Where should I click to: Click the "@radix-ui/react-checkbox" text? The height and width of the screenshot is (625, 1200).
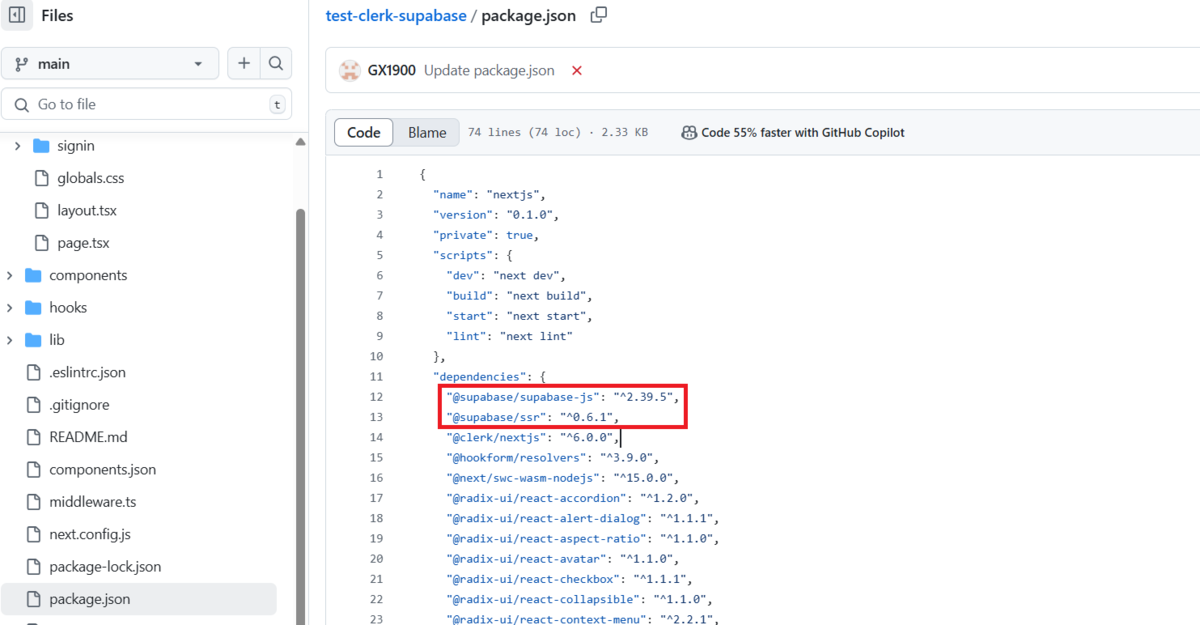point(532,579)
